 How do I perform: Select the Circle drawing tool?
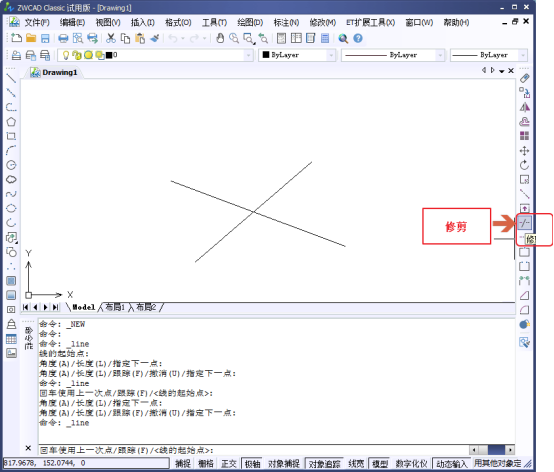click(11, 165)
